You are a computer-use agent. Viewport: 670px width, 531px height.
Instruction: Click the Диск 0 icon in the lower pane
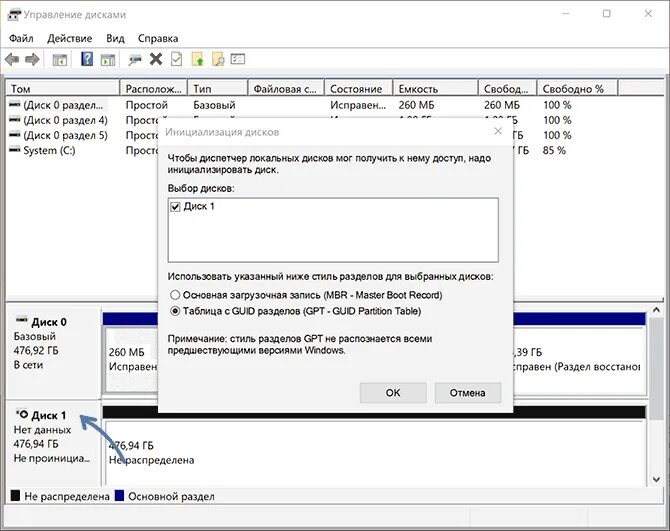(21, 319)
